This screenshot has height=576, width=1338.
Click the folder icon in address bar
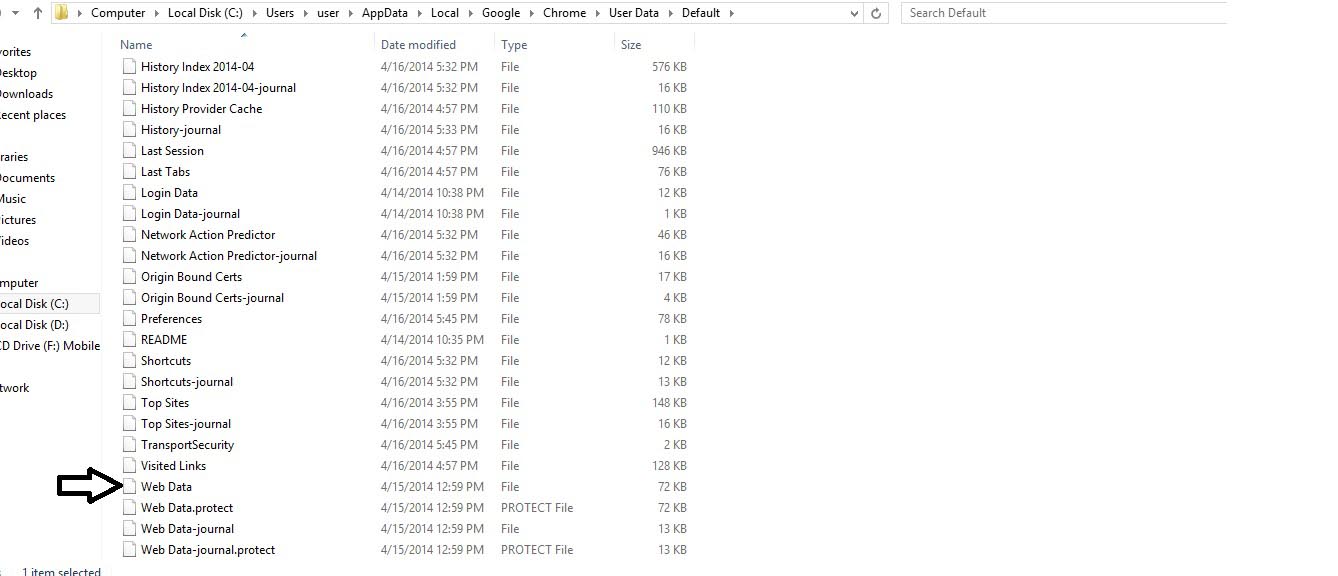tap(62, 13)
